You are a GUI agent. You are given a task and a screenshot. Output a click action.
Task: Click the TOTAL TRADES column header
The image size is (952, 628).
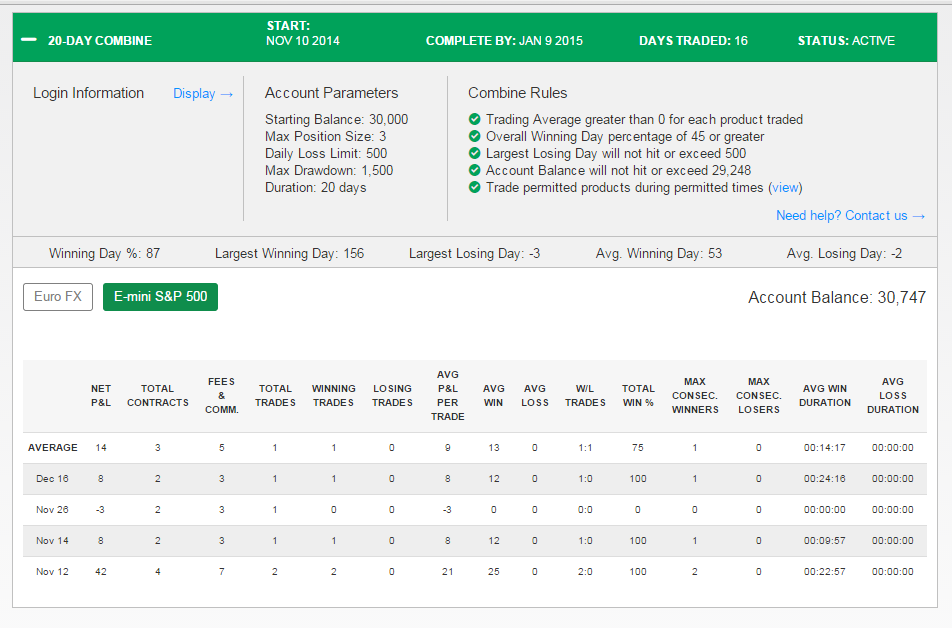pyautogui.click(x=275, y=395)
